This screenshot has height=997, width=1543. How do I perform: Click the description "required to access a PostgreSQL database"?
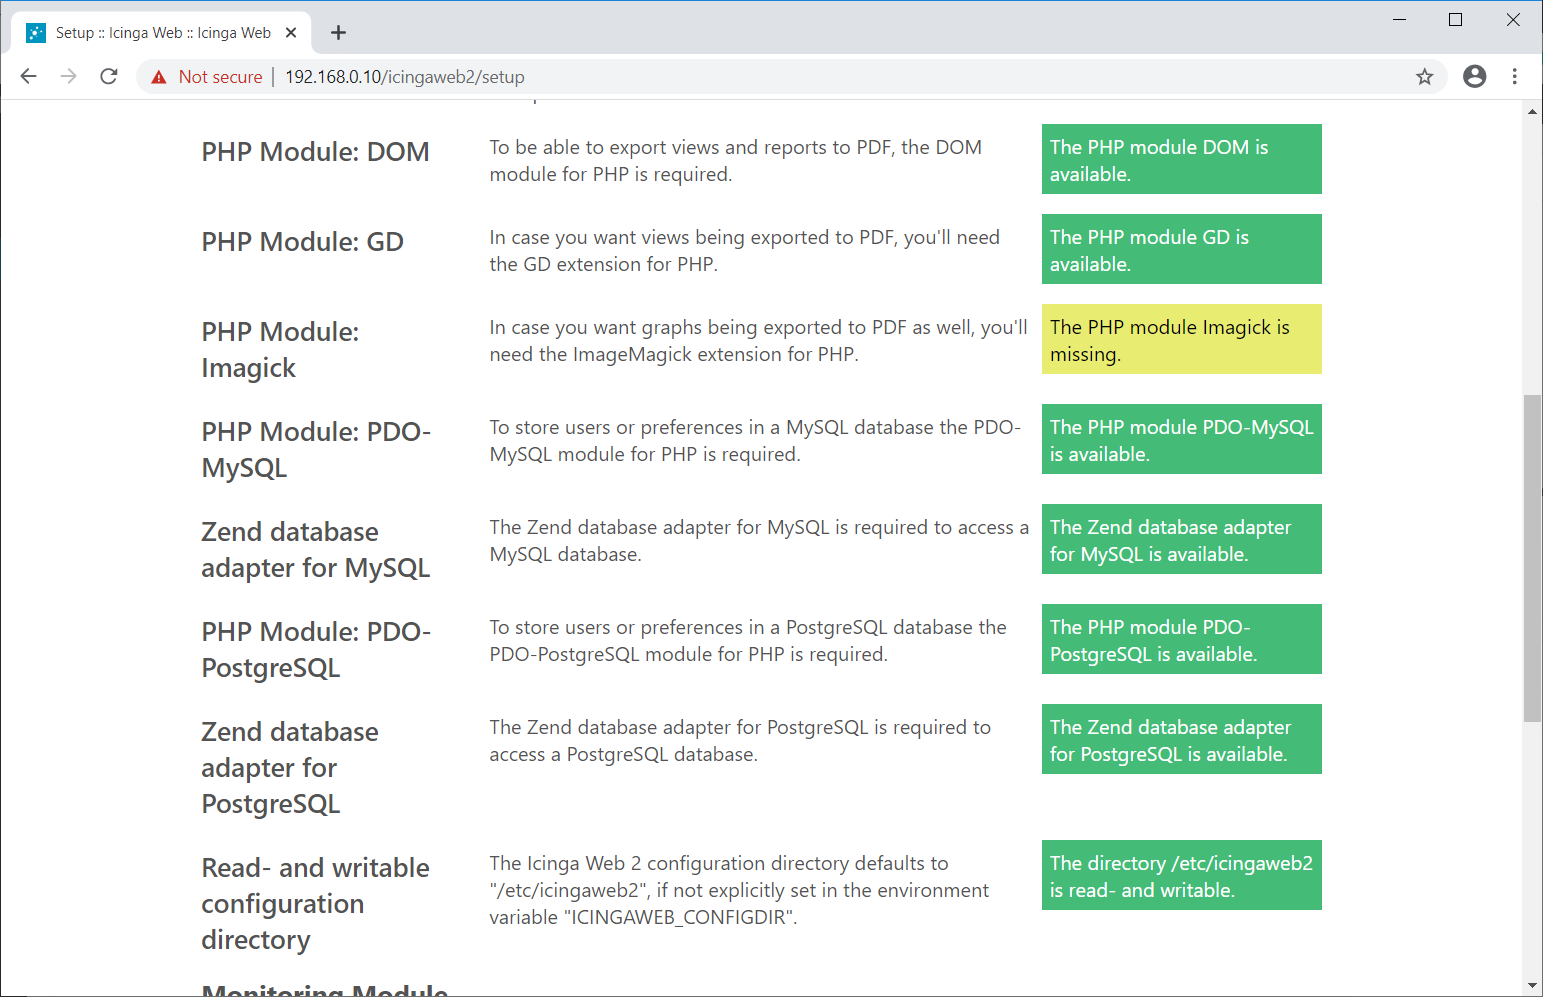click(x=740, y=741)
